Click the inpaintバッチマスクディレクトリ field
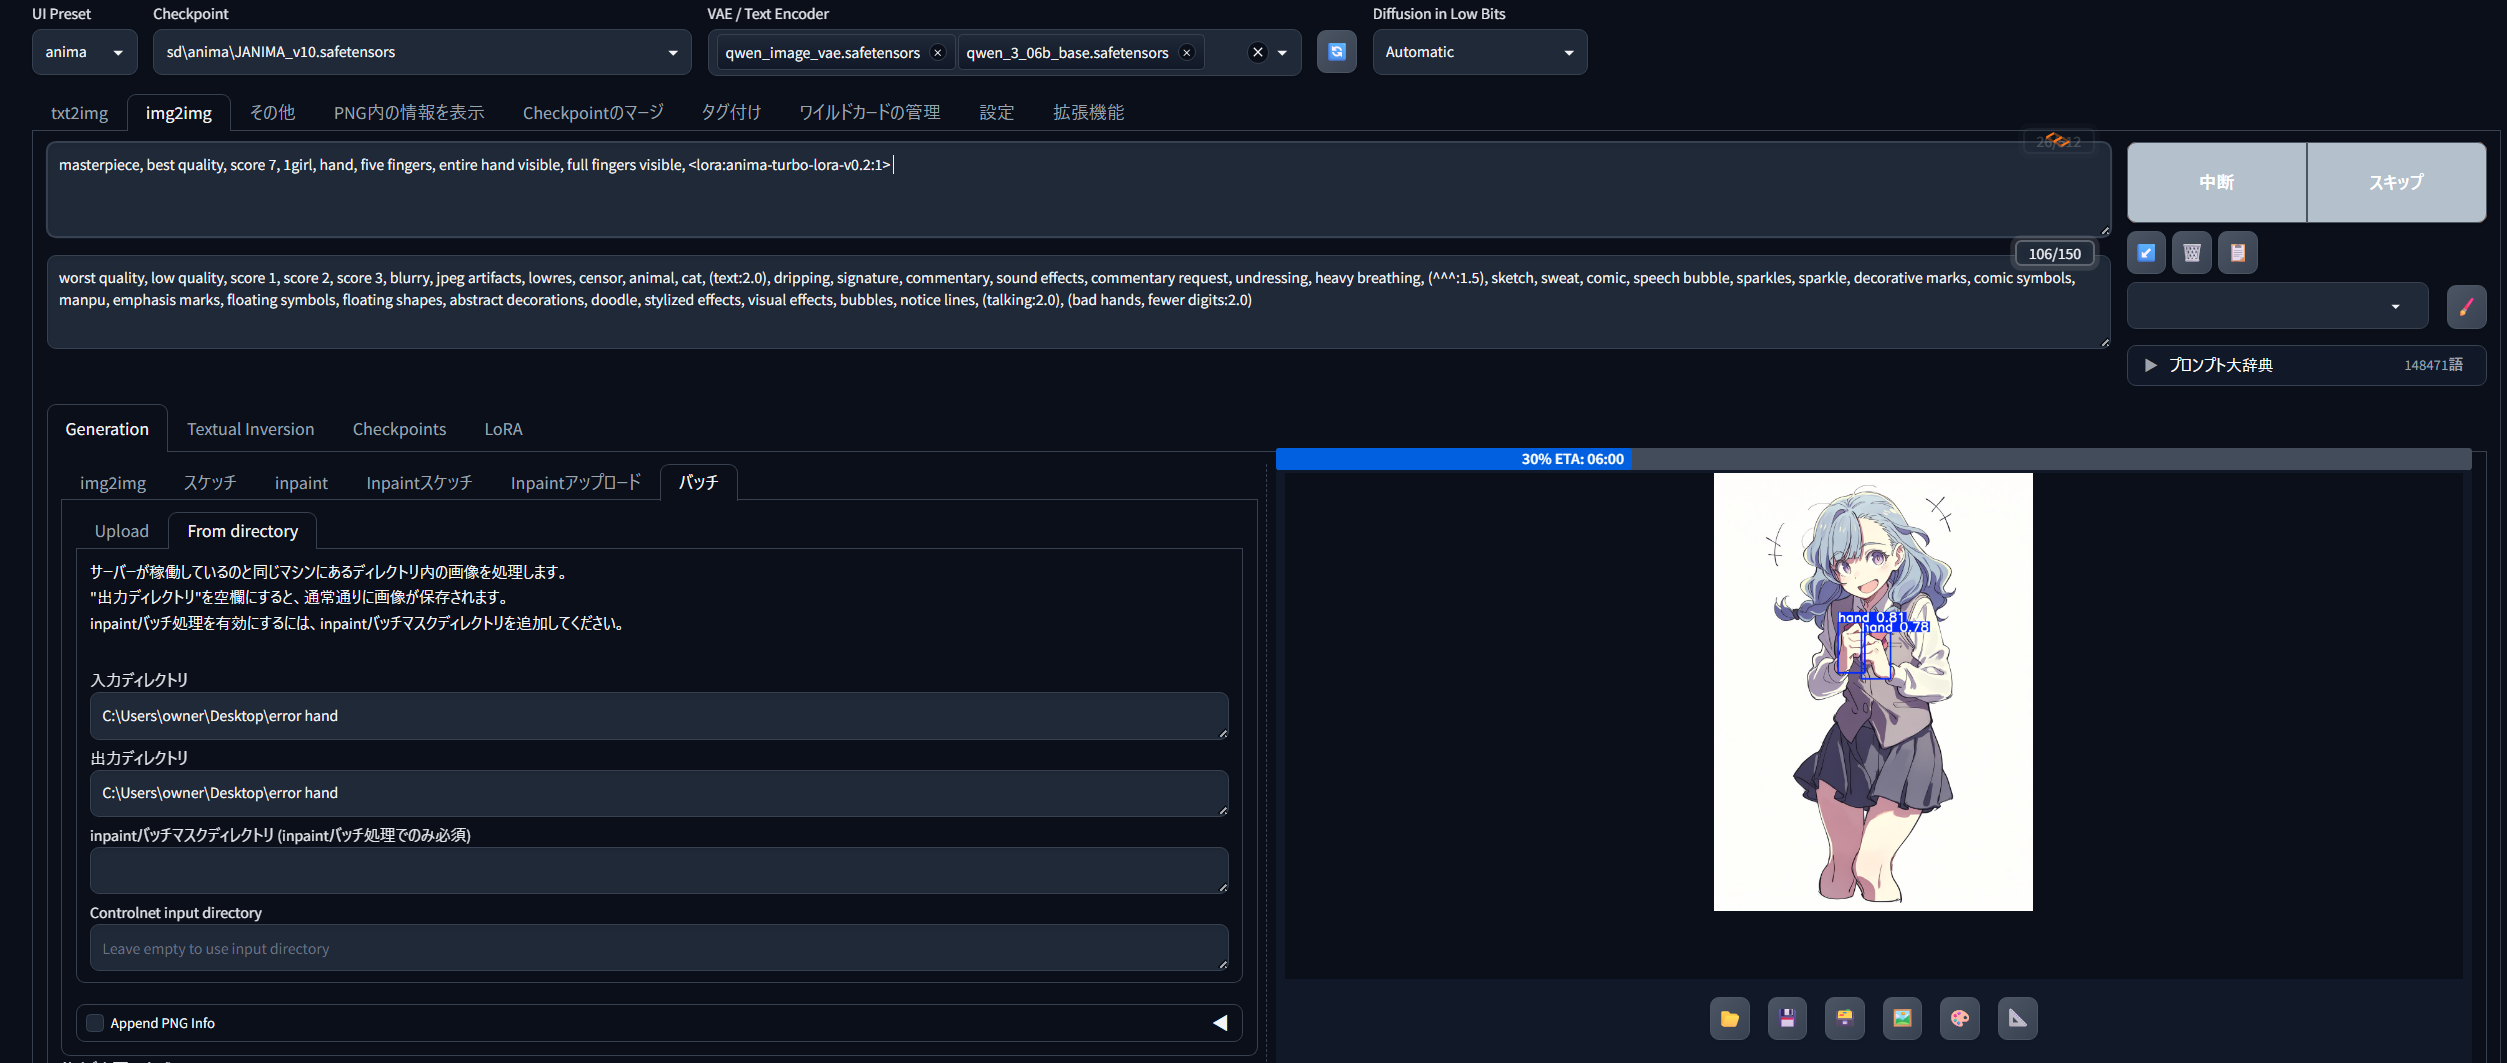 pyautogui.click(x=659, y=870)
